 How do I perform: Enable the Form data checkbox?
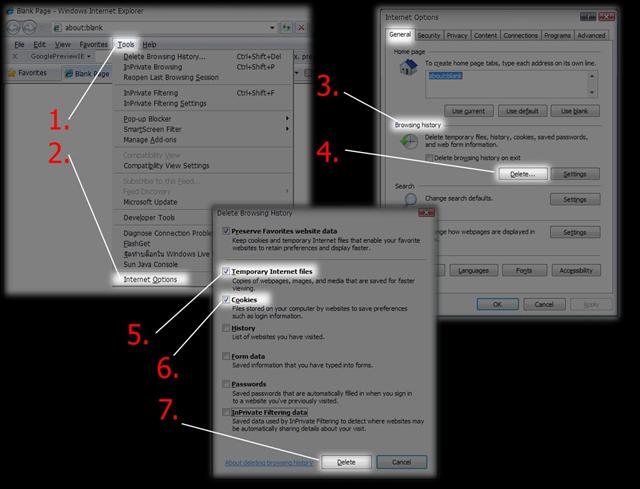tap(226, 356)
